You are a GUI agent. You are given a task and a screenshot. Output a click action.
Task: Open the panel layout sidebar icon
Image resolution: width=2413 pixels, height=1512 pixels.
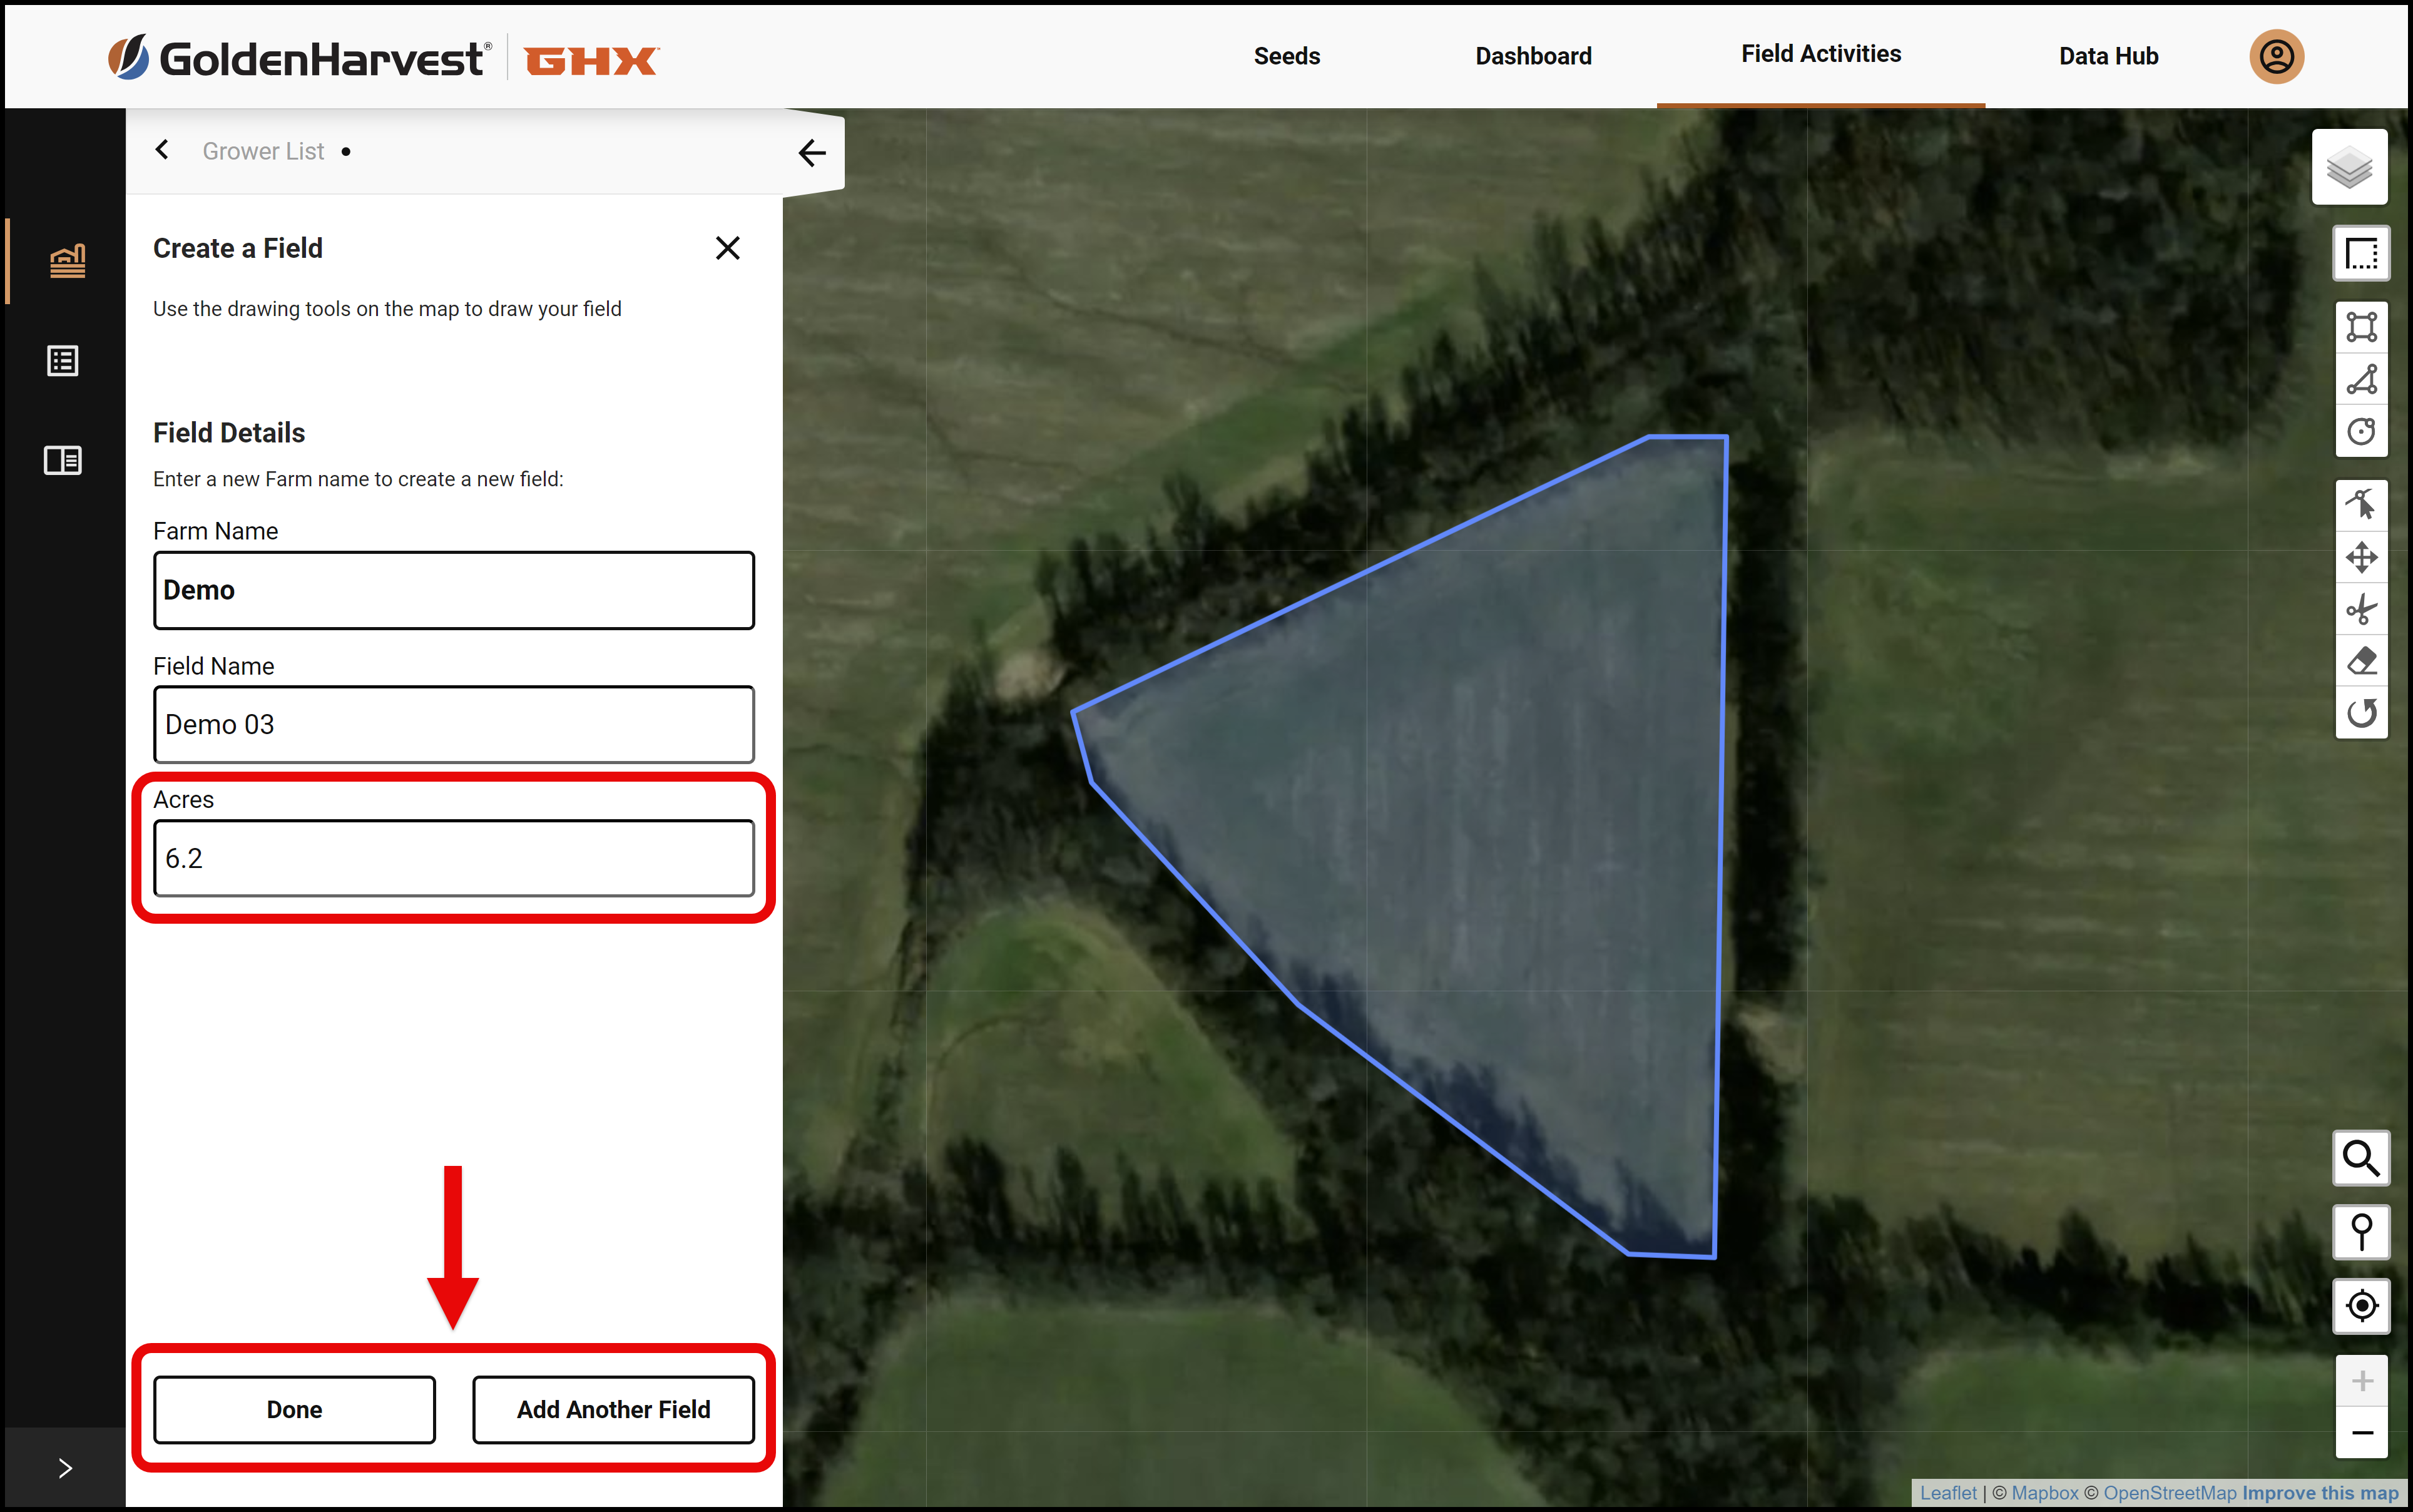[x=63, y=460]
